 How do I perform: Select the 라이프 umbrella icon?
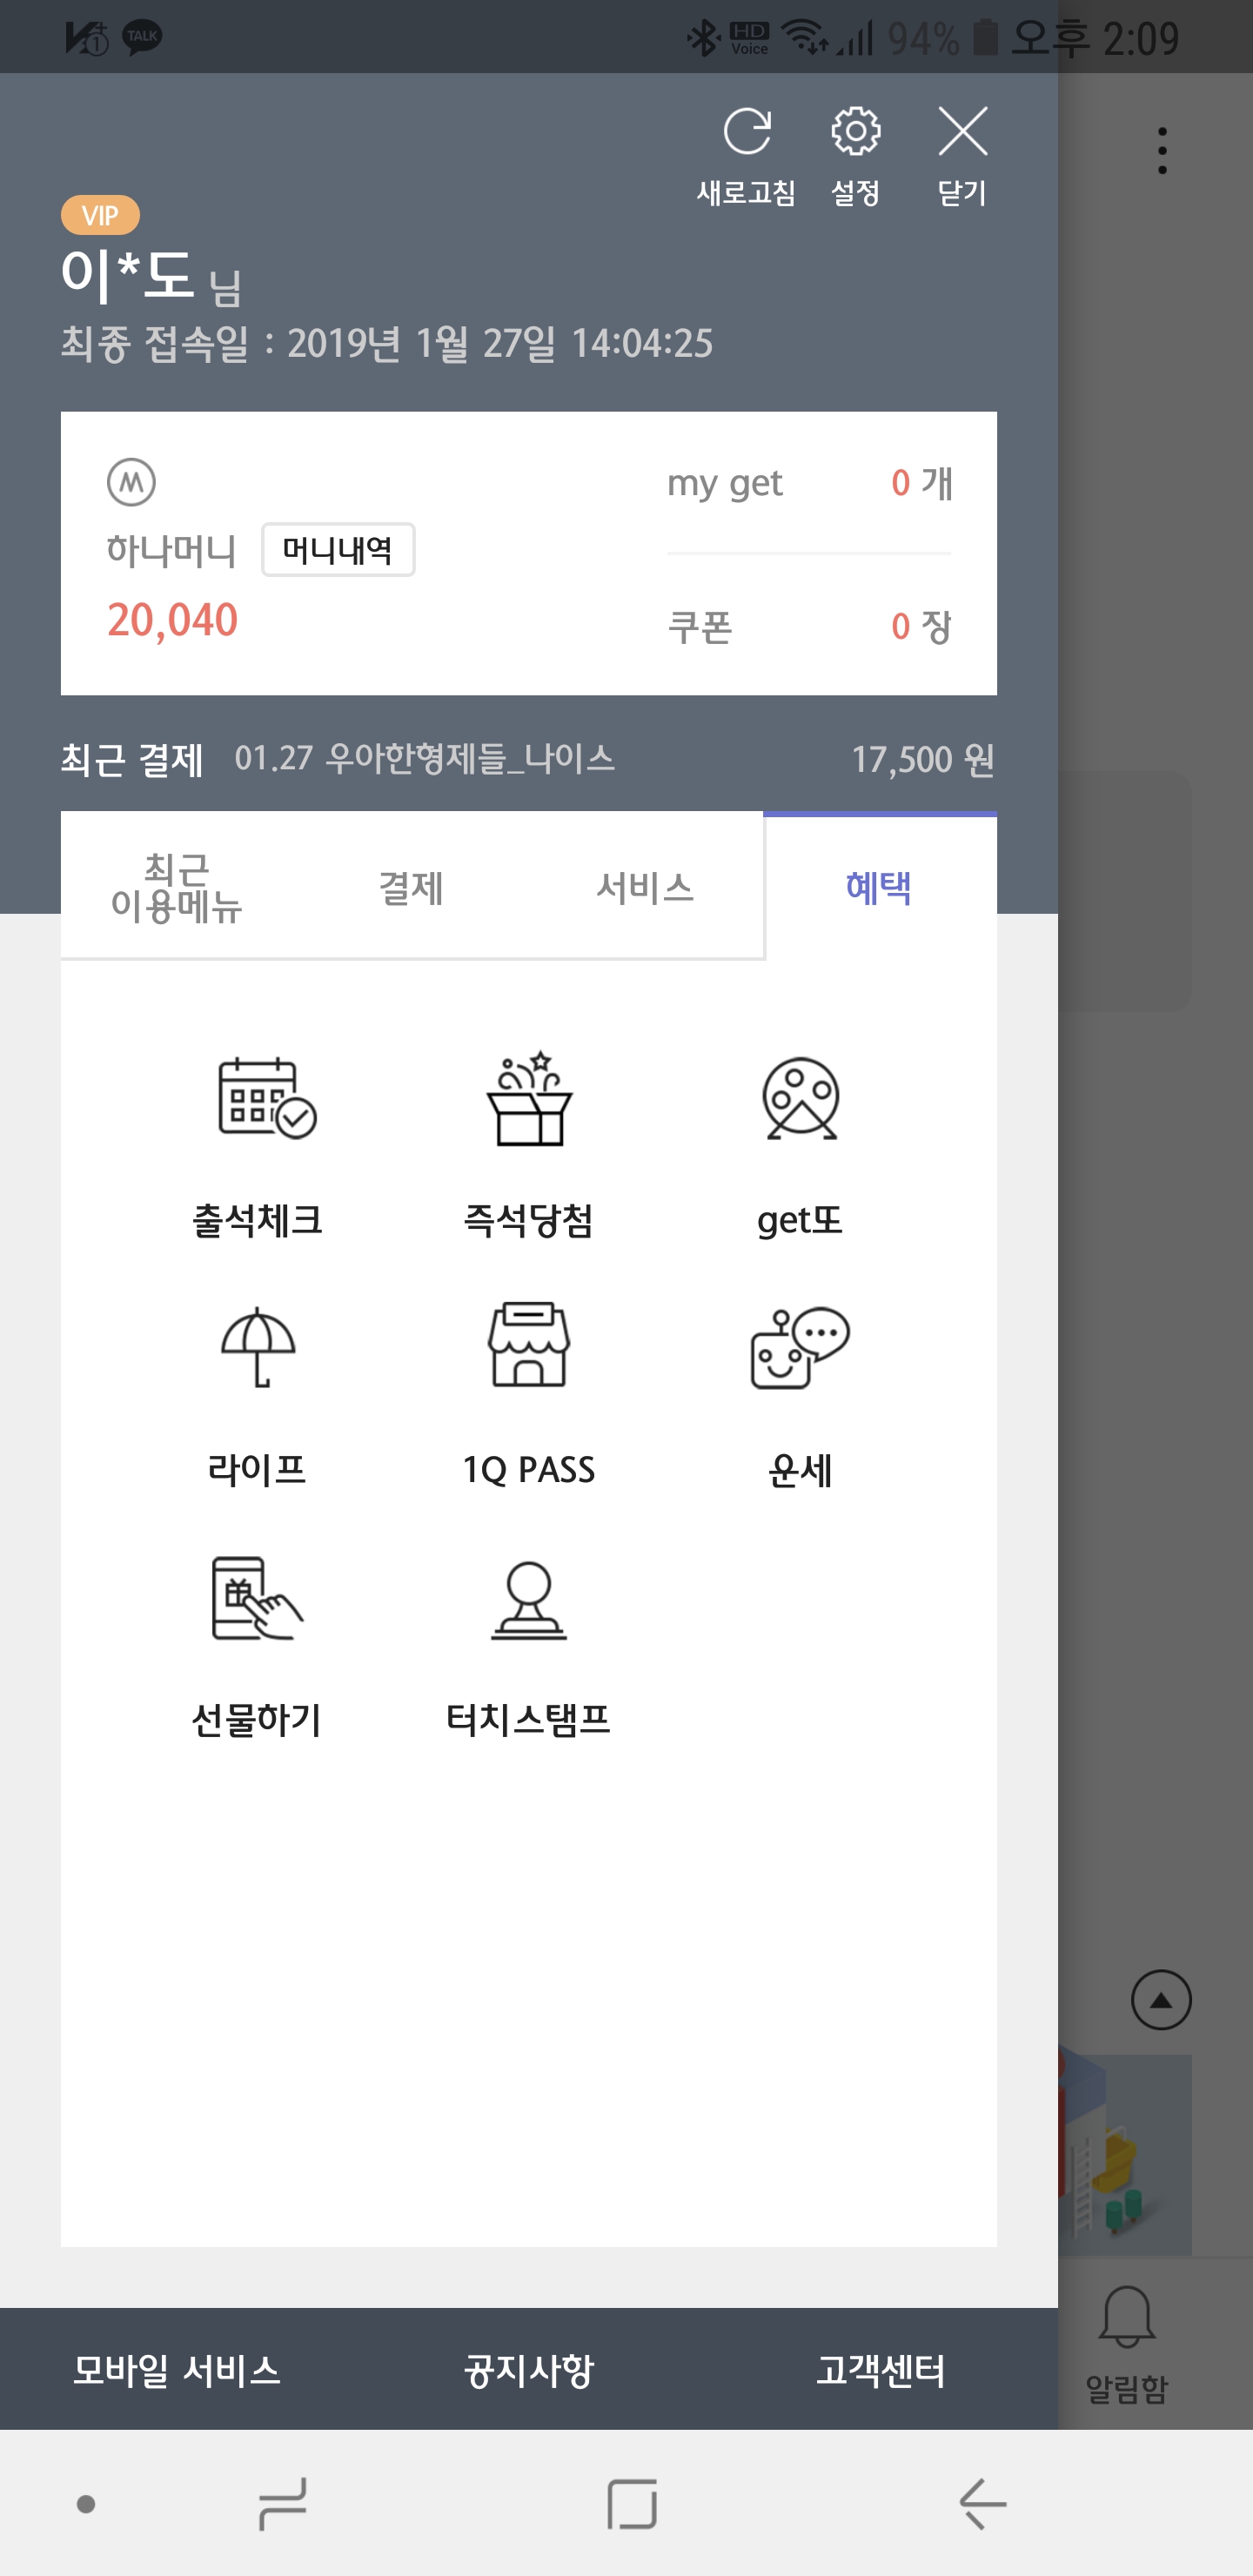point(258,1347)
